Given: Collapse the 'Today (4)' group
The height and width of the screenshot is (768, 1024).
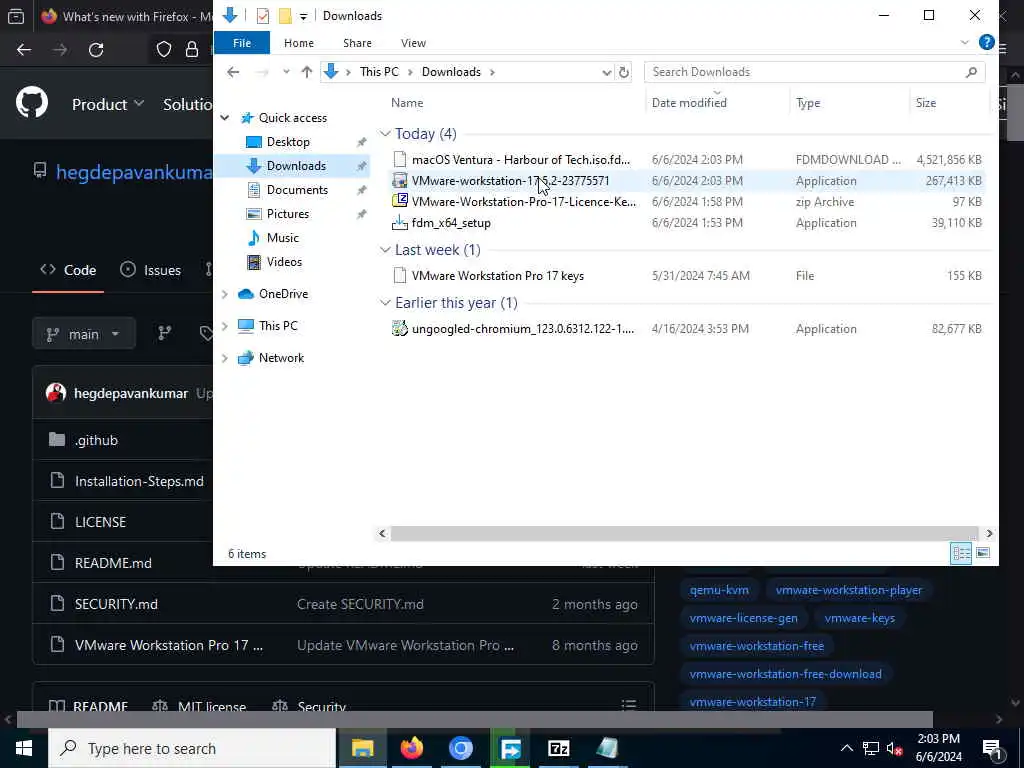Looking at the screenshot, I should pos(385,134).
